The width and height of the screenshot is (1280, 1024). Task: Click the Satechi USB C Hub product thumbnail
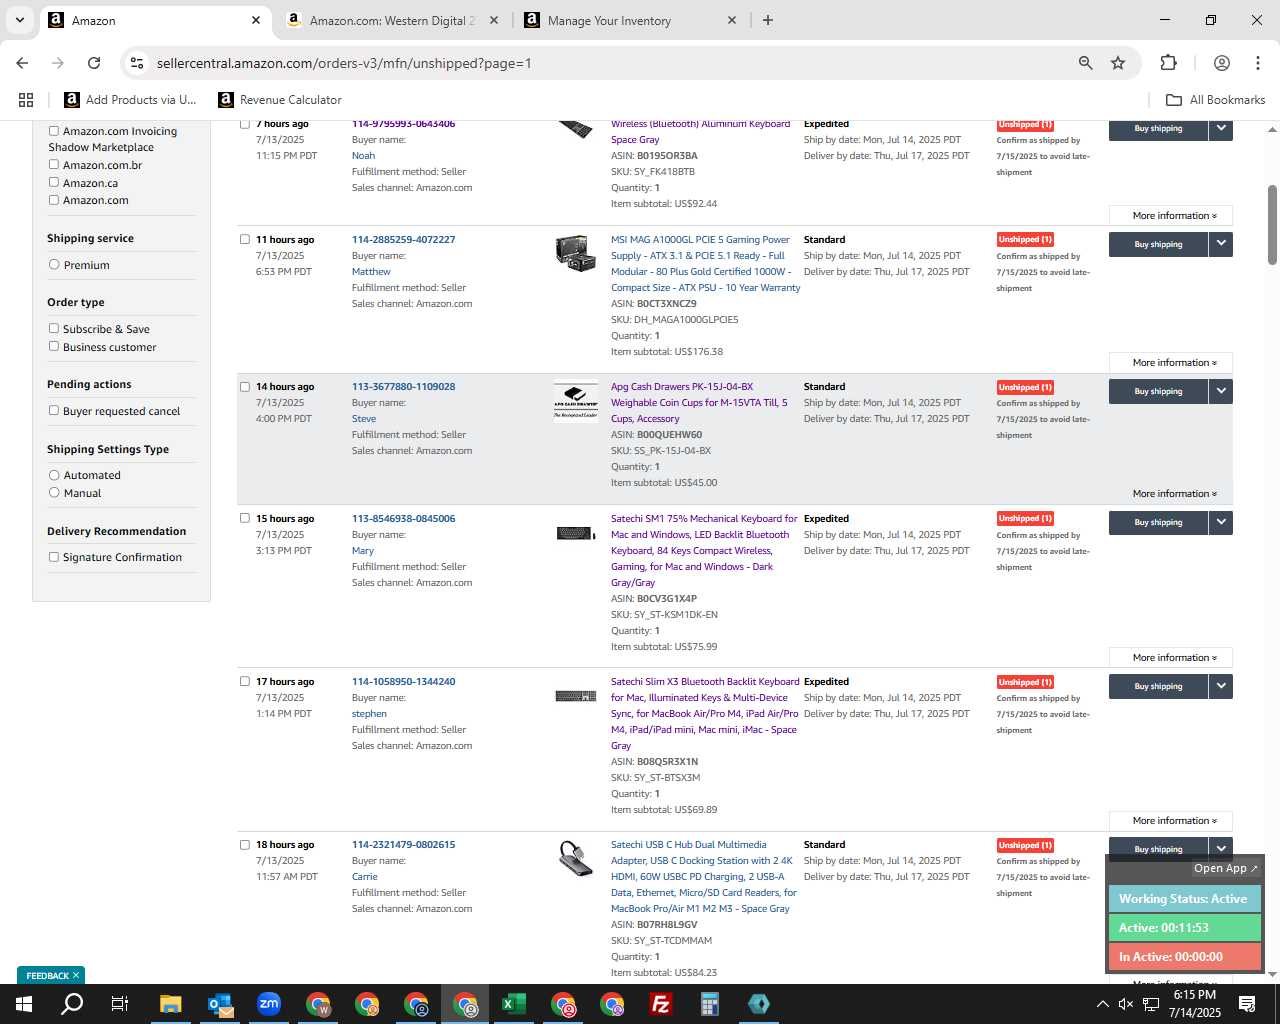(575, 858)
